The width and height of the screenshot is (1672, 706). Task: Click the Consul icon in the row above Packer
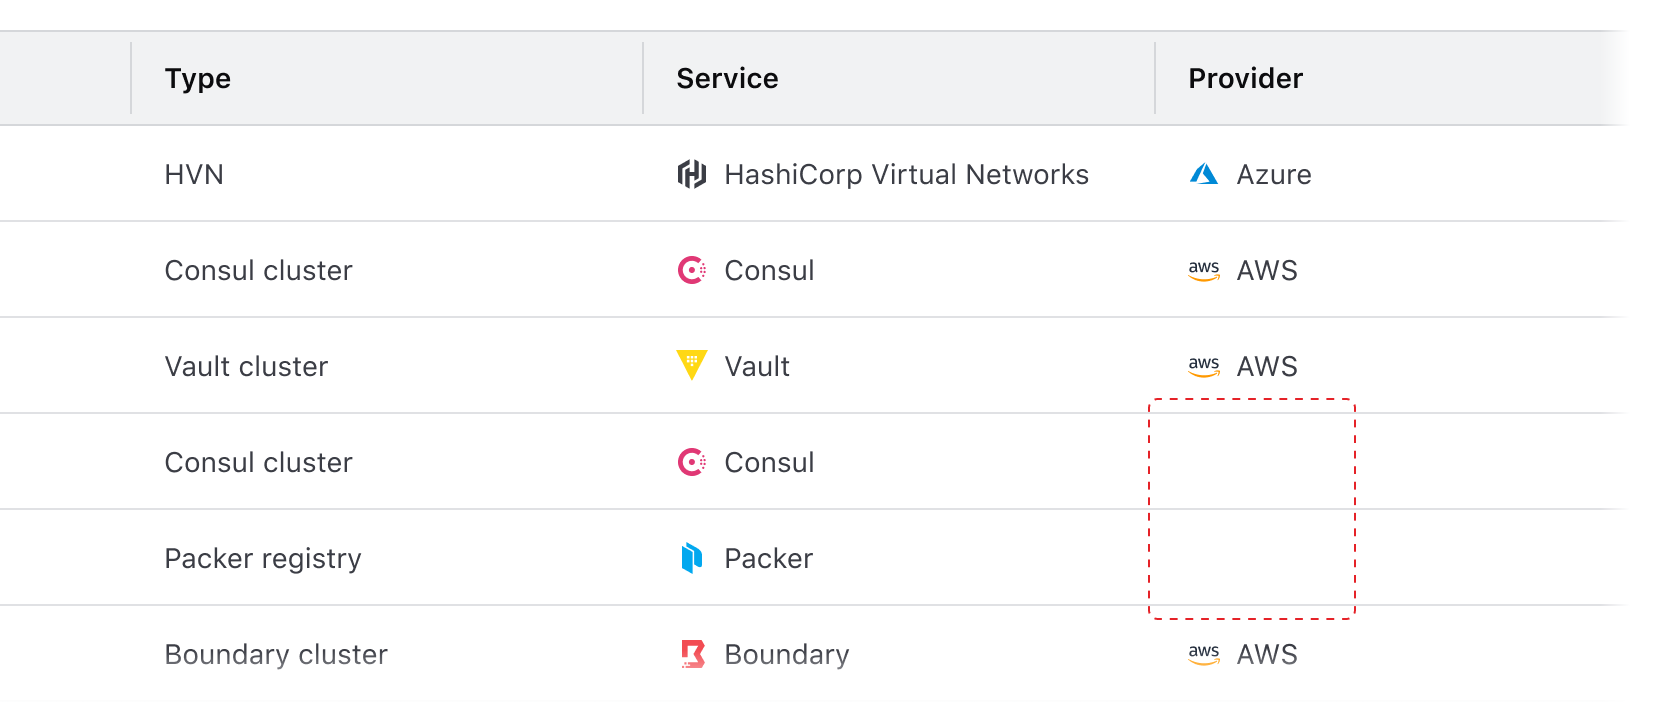pos(692,462)
